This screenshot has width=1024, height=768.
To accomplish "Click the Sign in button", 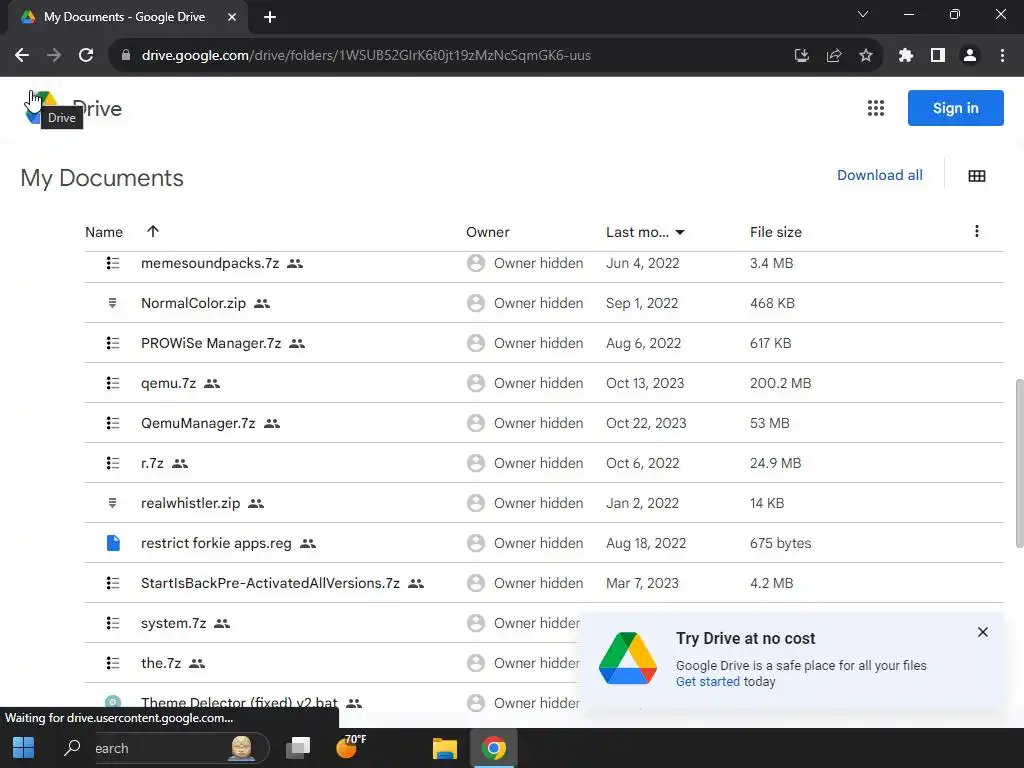I will (955, 108).
